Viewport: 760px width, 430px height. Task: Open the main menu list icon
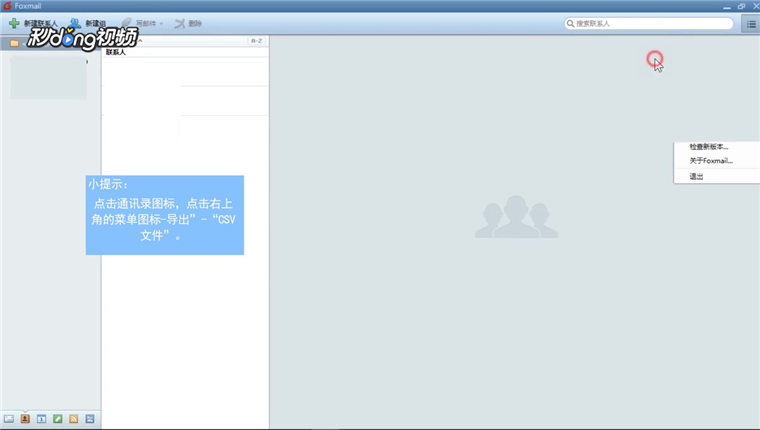pos(751,24)
